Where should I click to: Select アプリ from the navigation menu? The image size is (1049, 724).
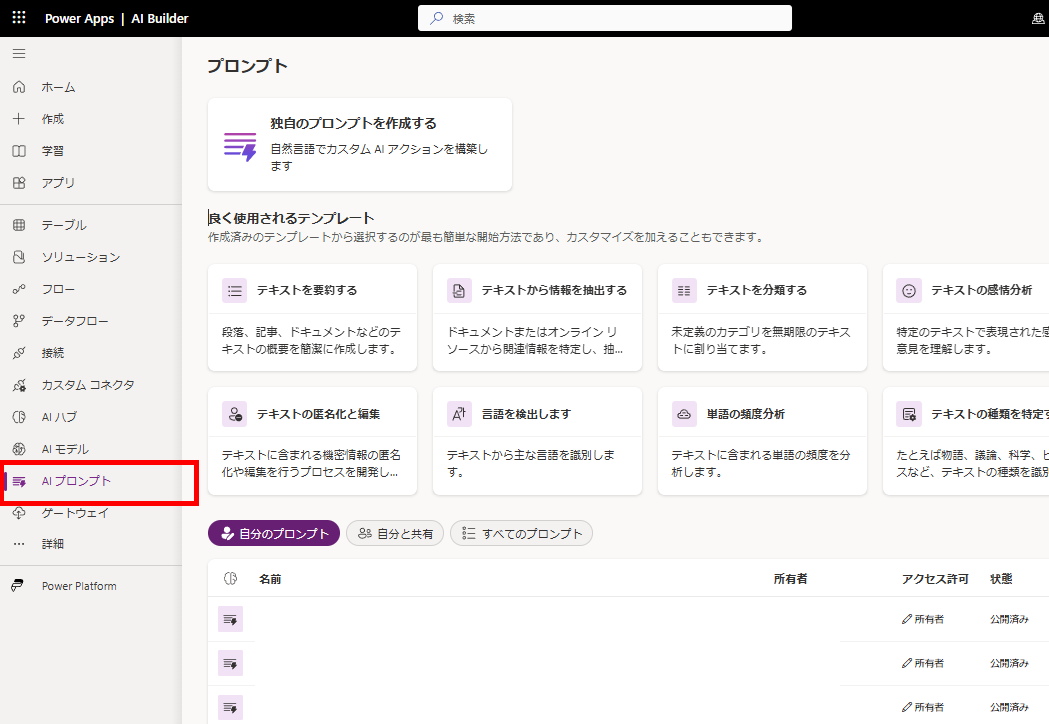pyautogui.click(x=18, y=182)
